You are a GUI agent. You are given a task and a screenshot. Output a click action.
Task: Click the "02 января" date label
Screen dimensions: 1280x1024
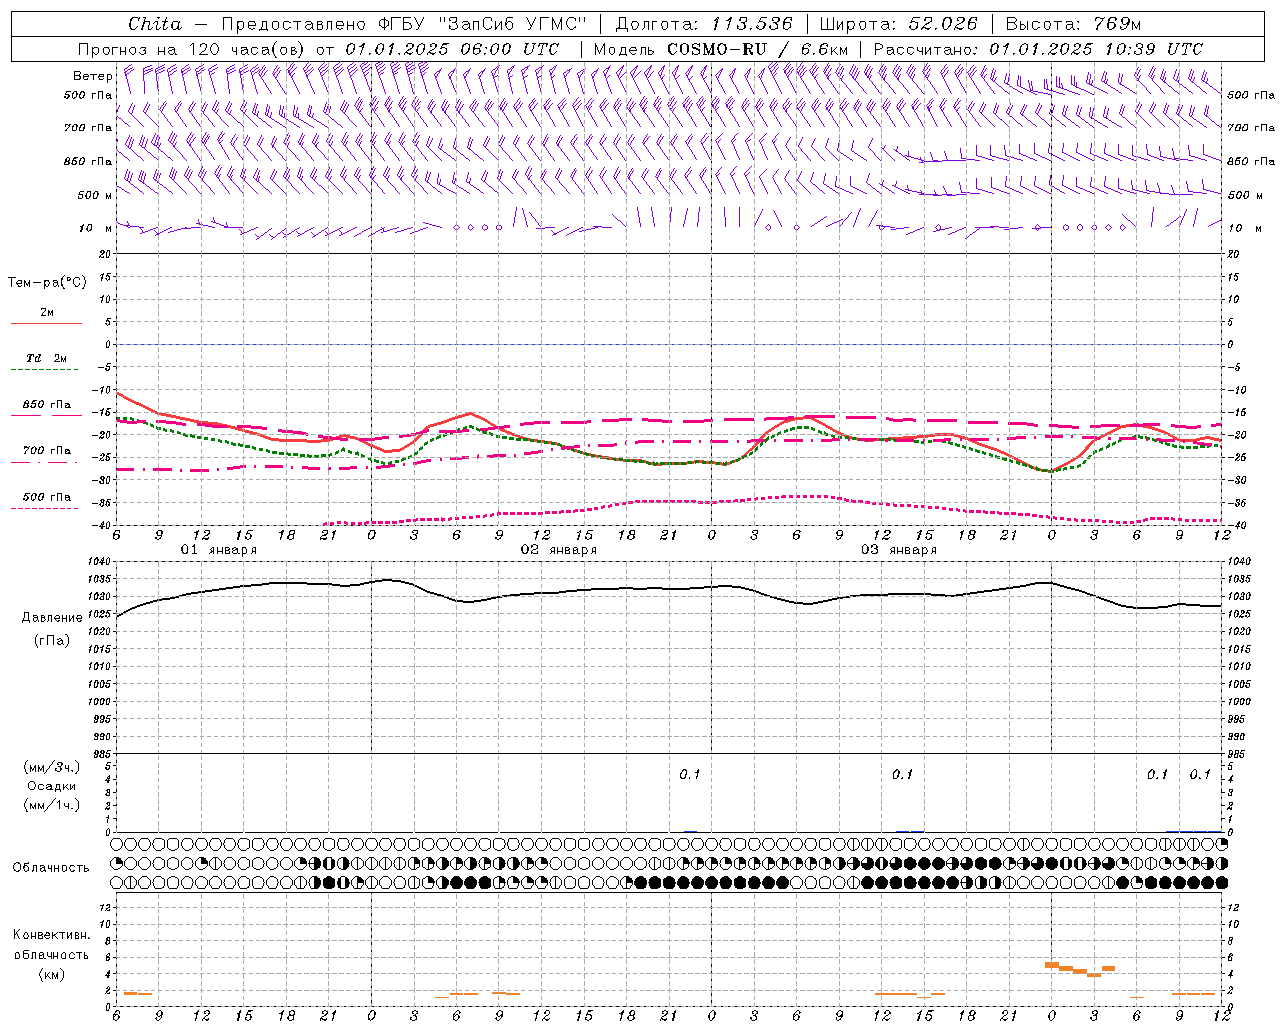[x=559, y=550]
